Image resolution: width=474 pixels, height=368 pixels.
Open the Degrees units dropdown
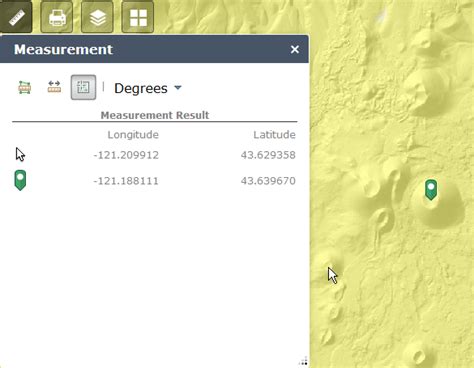[148, 88]
